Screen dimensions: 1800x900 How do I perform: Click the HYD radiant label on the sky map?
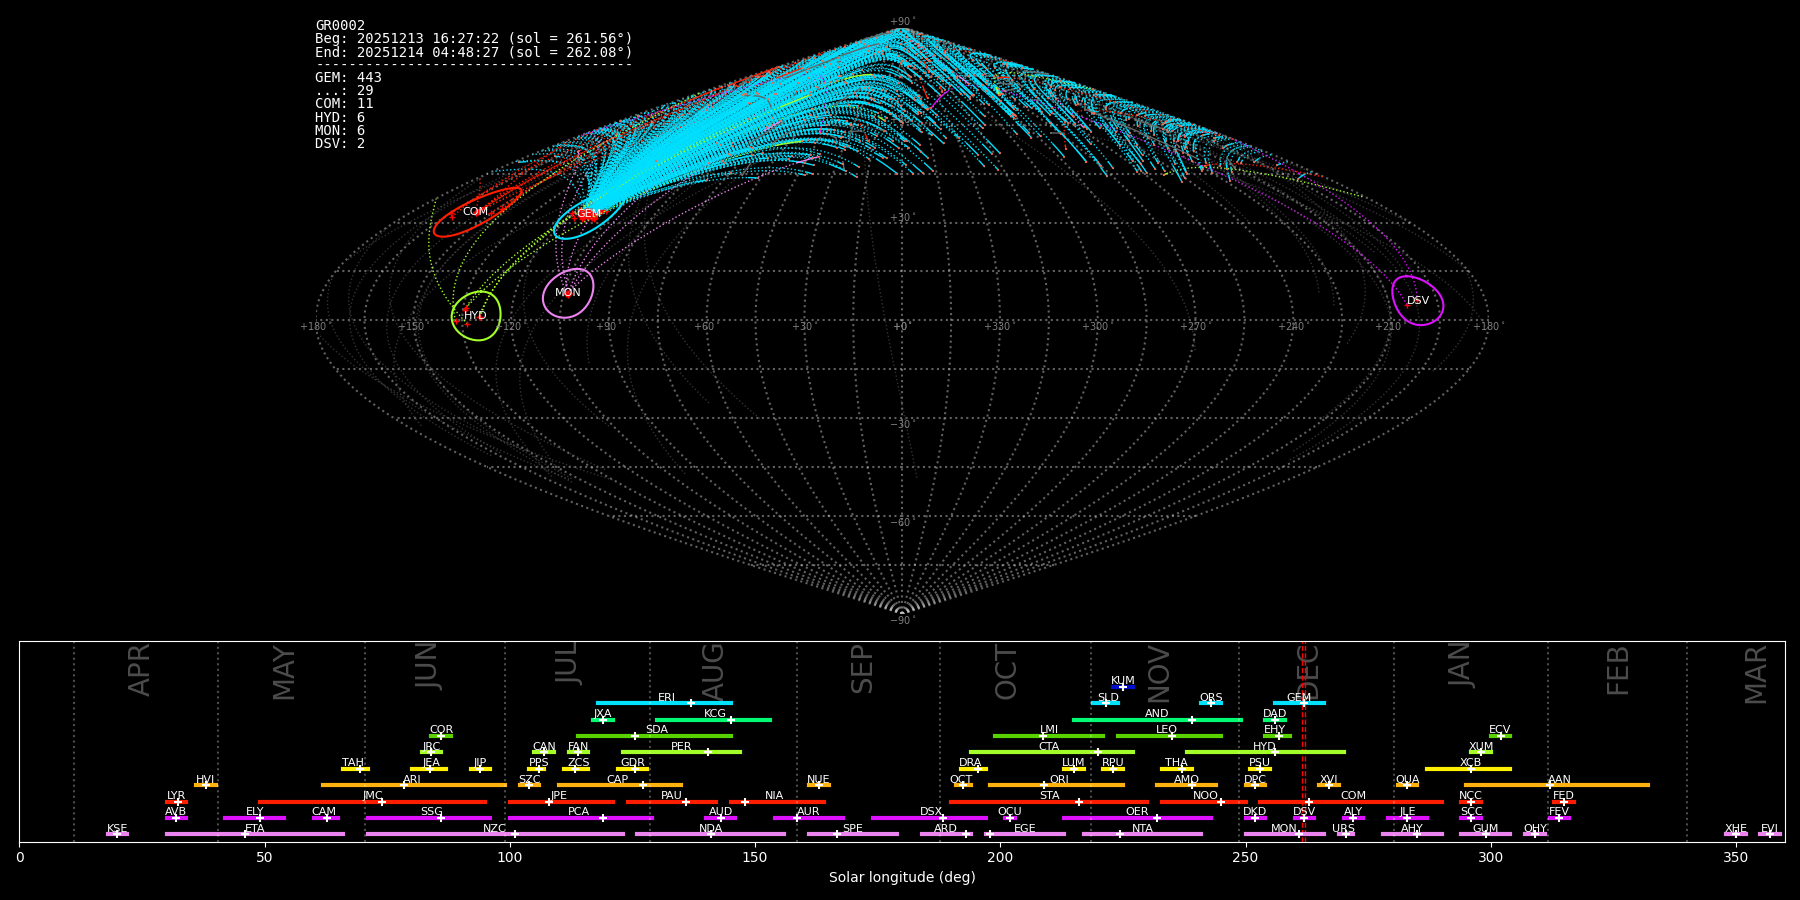tap(475, 316)
